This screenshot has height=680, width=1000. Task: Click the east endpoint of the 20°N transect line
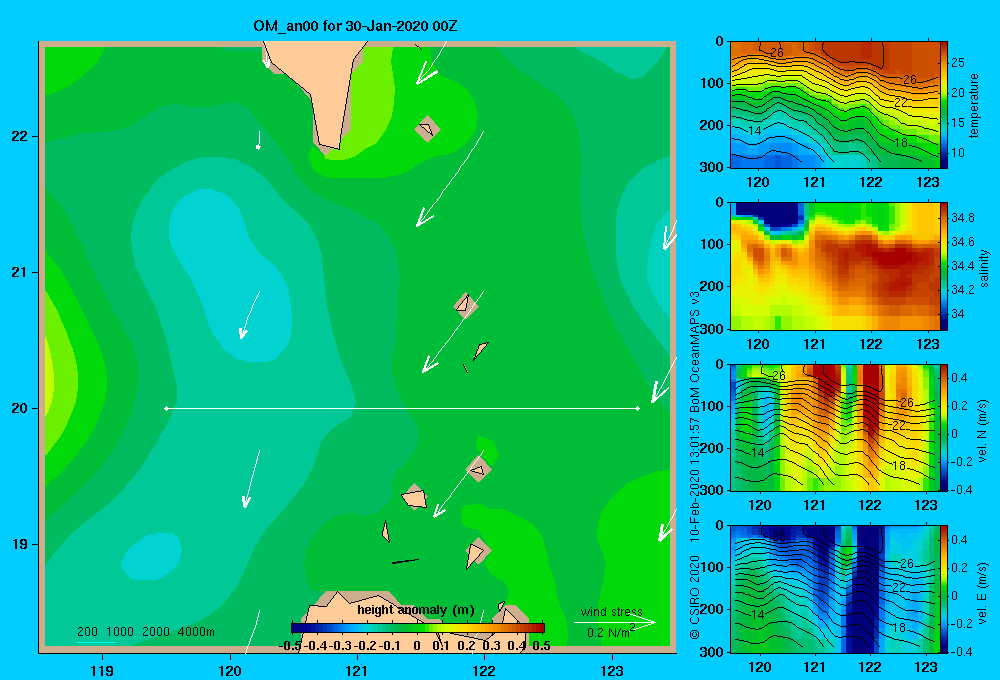tap(638, 408)
